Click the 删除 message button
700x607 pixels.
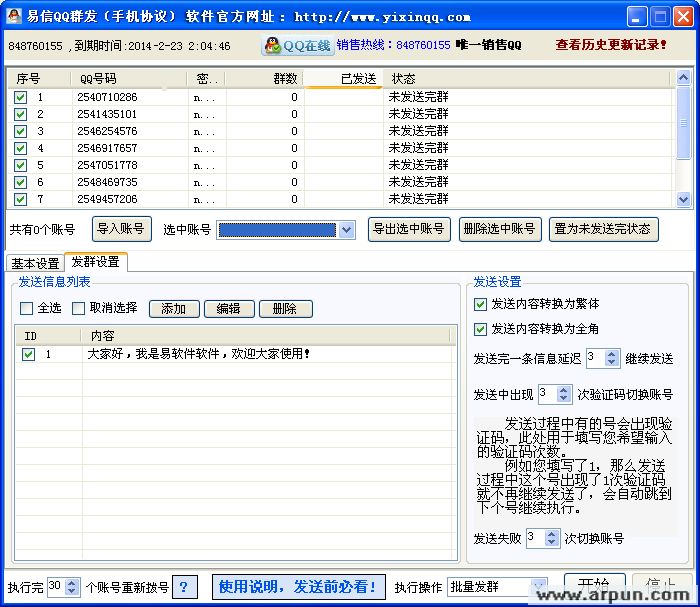(x=285, y=309)
